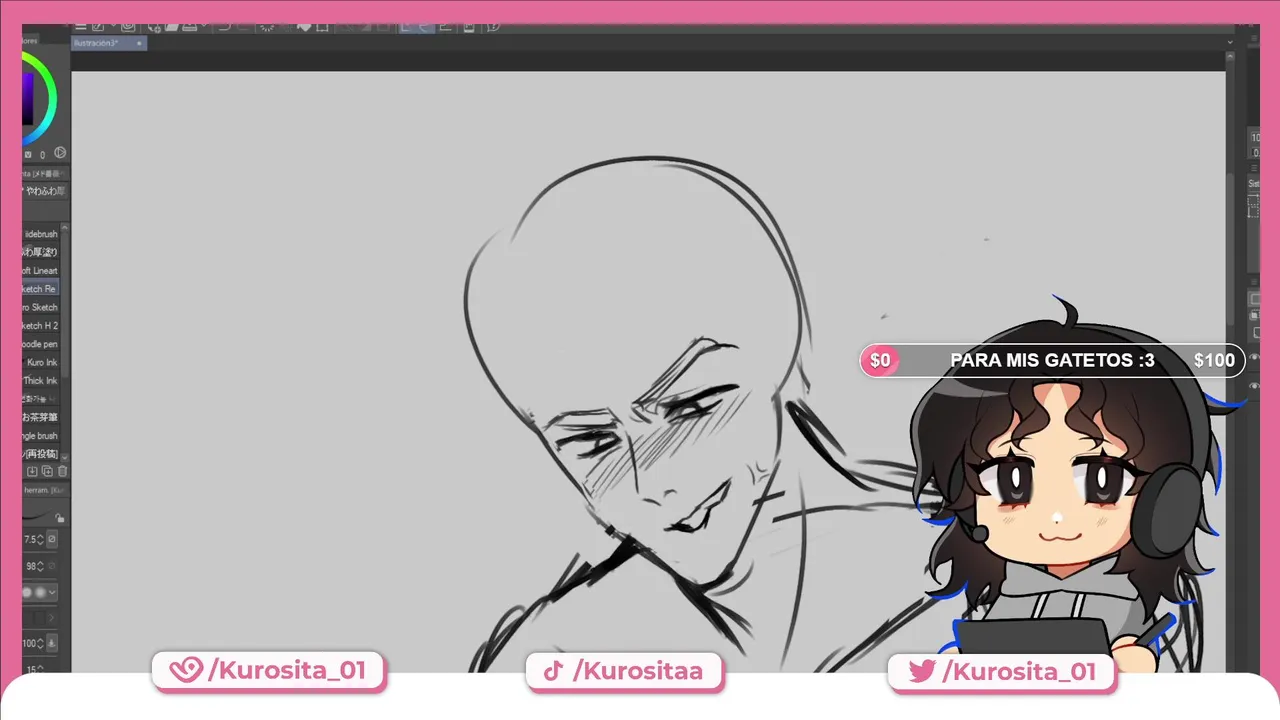Toggle upper layer visibility eye icon
Screen dimensions: 1280x720
(1254, 357)
